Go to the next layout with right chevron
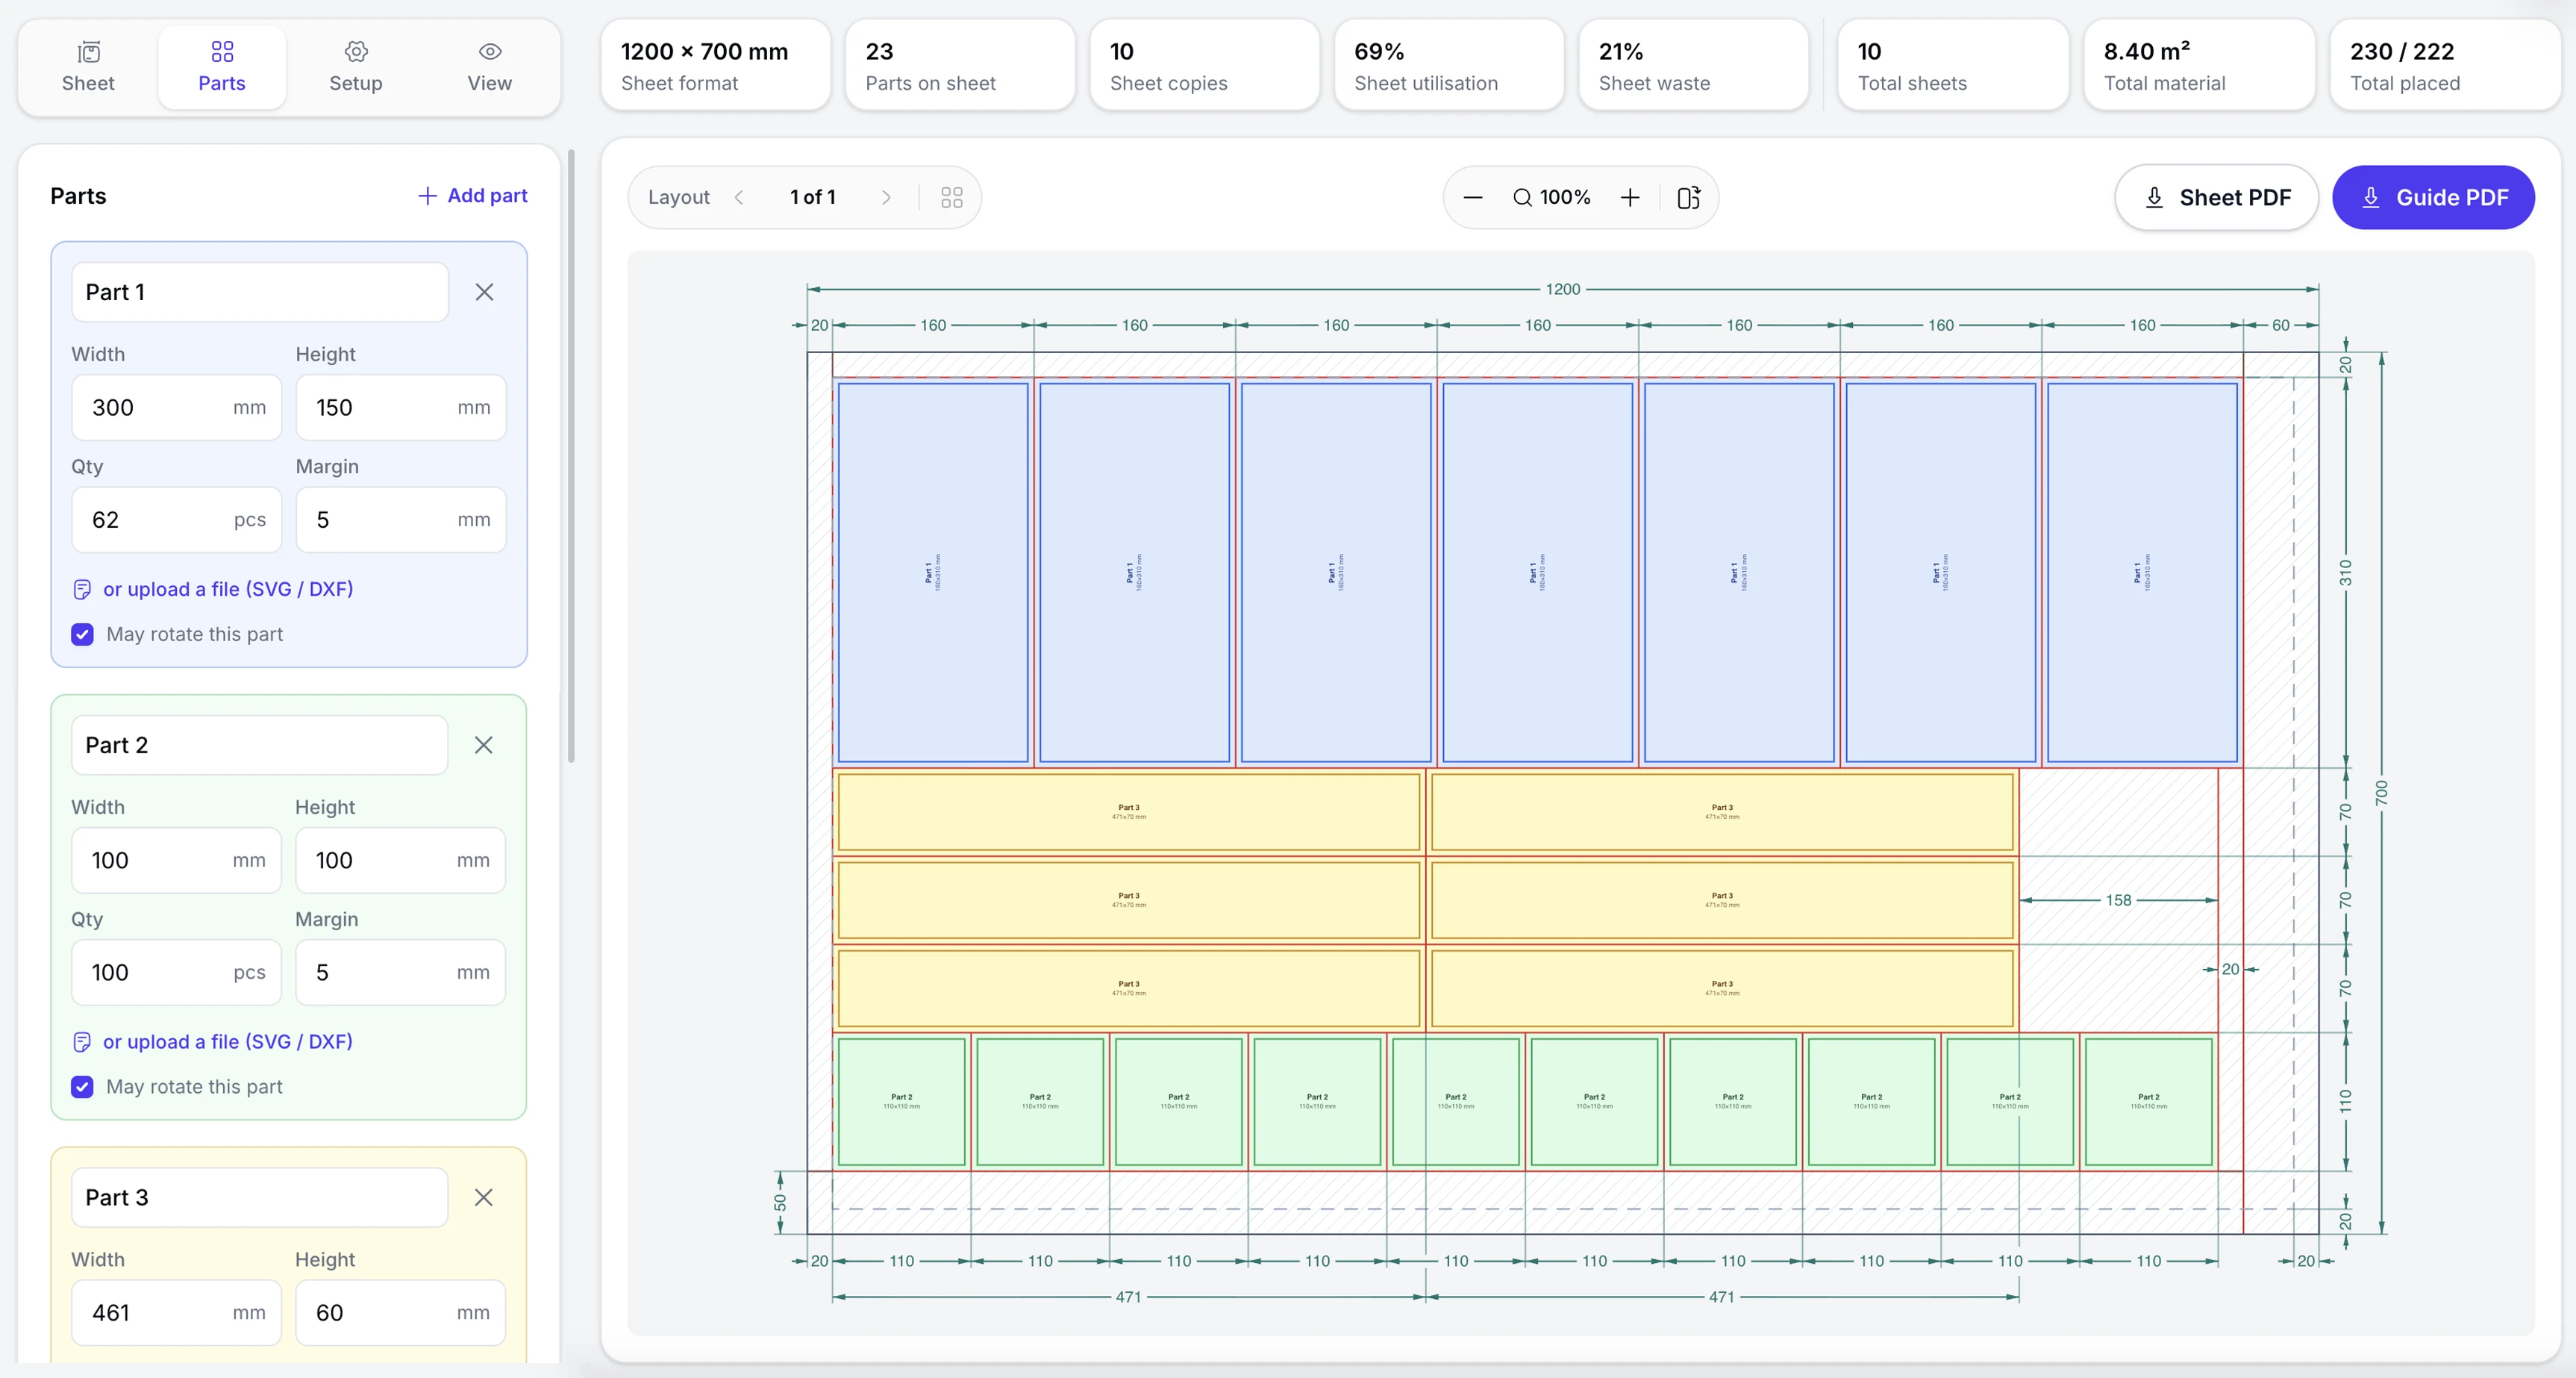The width and height of the screenshot is (2576, 1378). (x=885, y=197)
